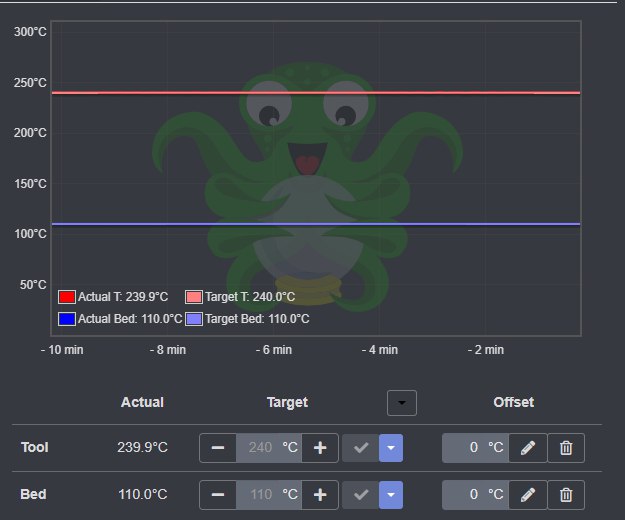Image resolution: width=625 pixels, height=520 pixels.
Task: Open Tool temperature presets dropdown arrow
Action: [x=391, y=448]
